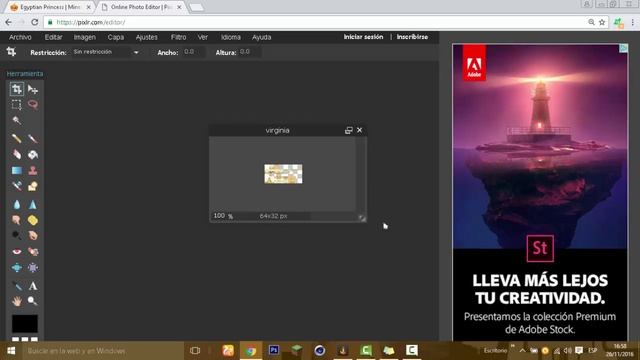Screen dimensions: 640x360
Task: Open the Idioma menu
Action: (x=231, y=37)
